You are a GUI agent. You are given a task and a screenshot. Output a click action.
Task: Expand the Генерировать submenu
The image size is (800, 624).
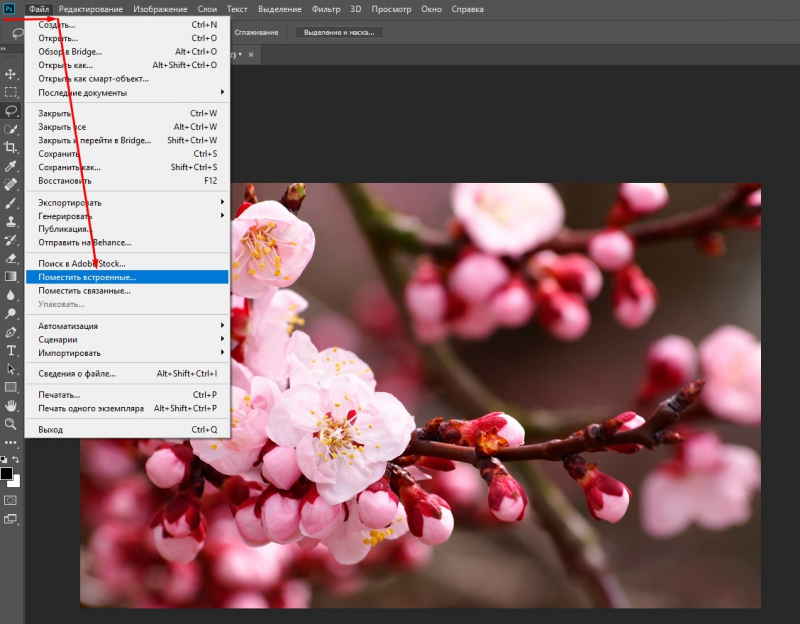(x=127, y=216)
